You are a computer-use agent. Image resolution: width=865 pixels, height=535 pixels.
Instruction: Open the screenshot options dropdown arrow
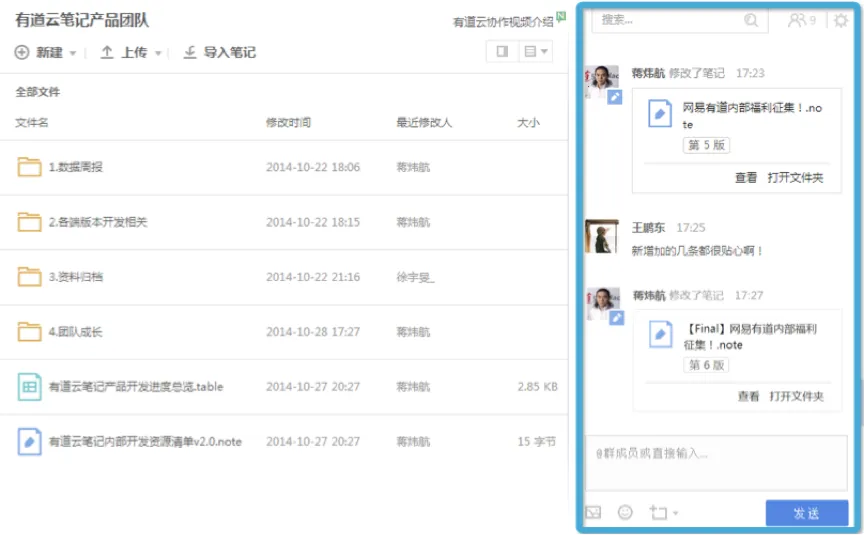(x=676, y=513)
